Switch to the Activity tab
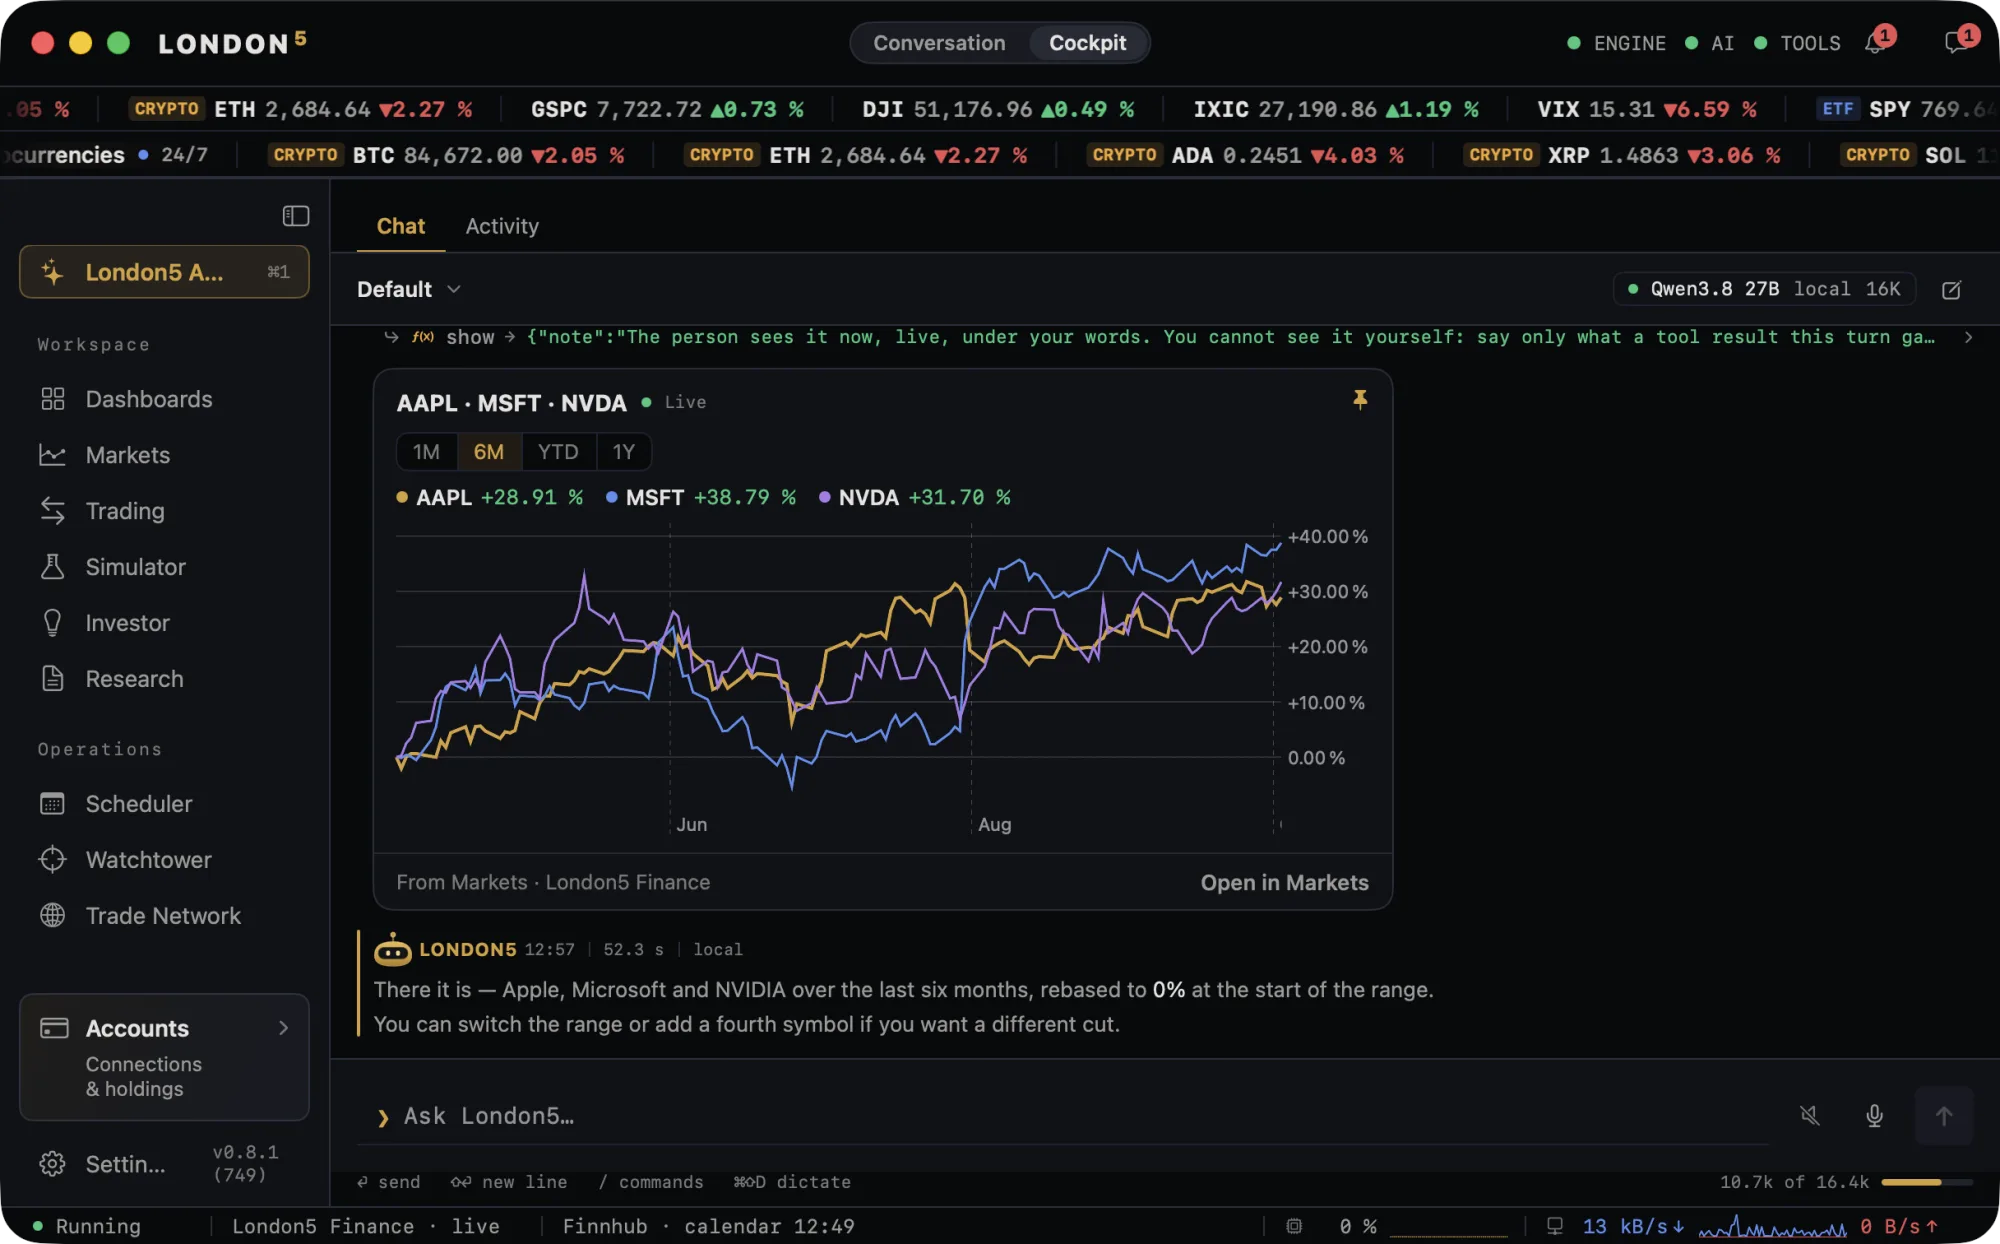 click(502, 226)
